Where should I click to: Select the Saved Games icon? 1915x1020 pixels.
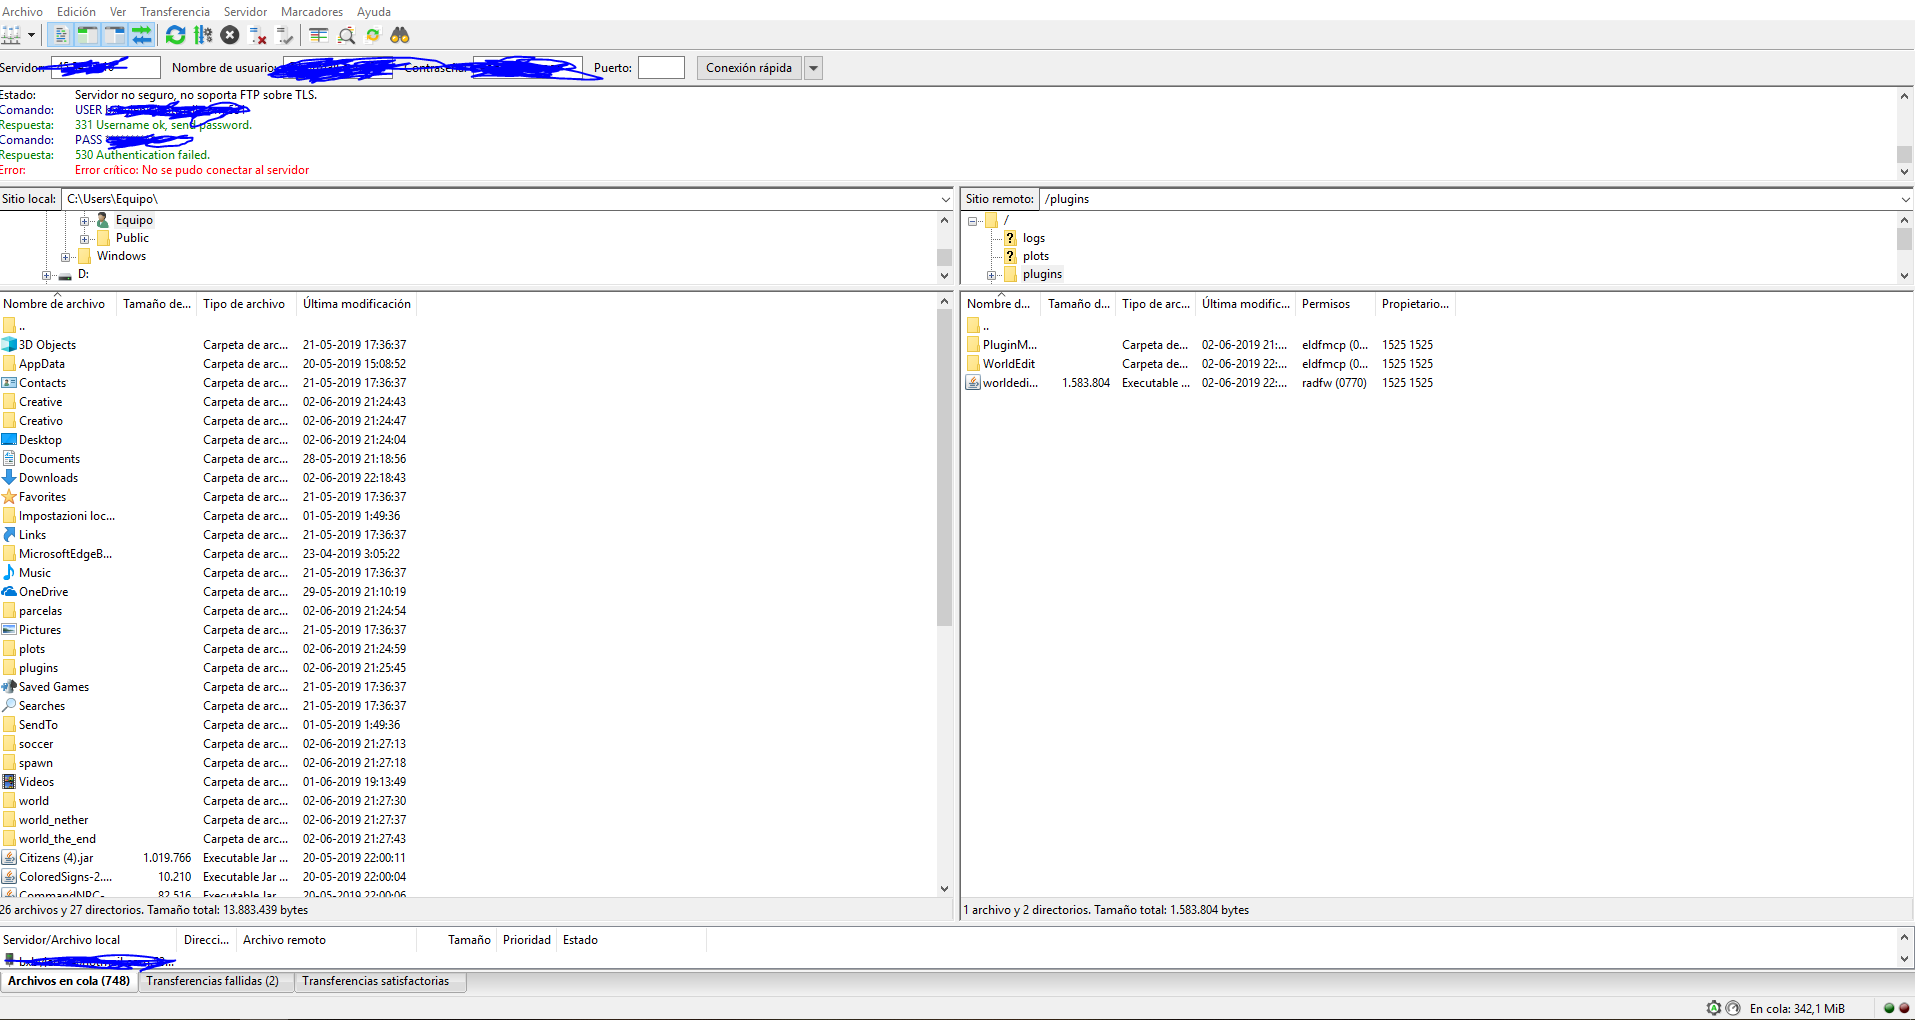9,687
